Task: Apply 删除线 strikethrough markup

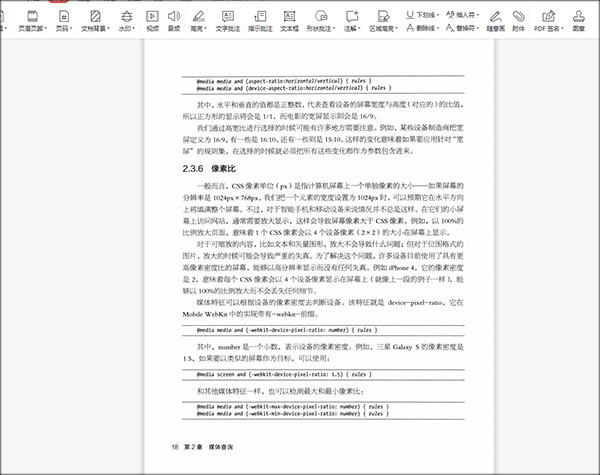Action: pyautogui.click(x=420, y=28)
